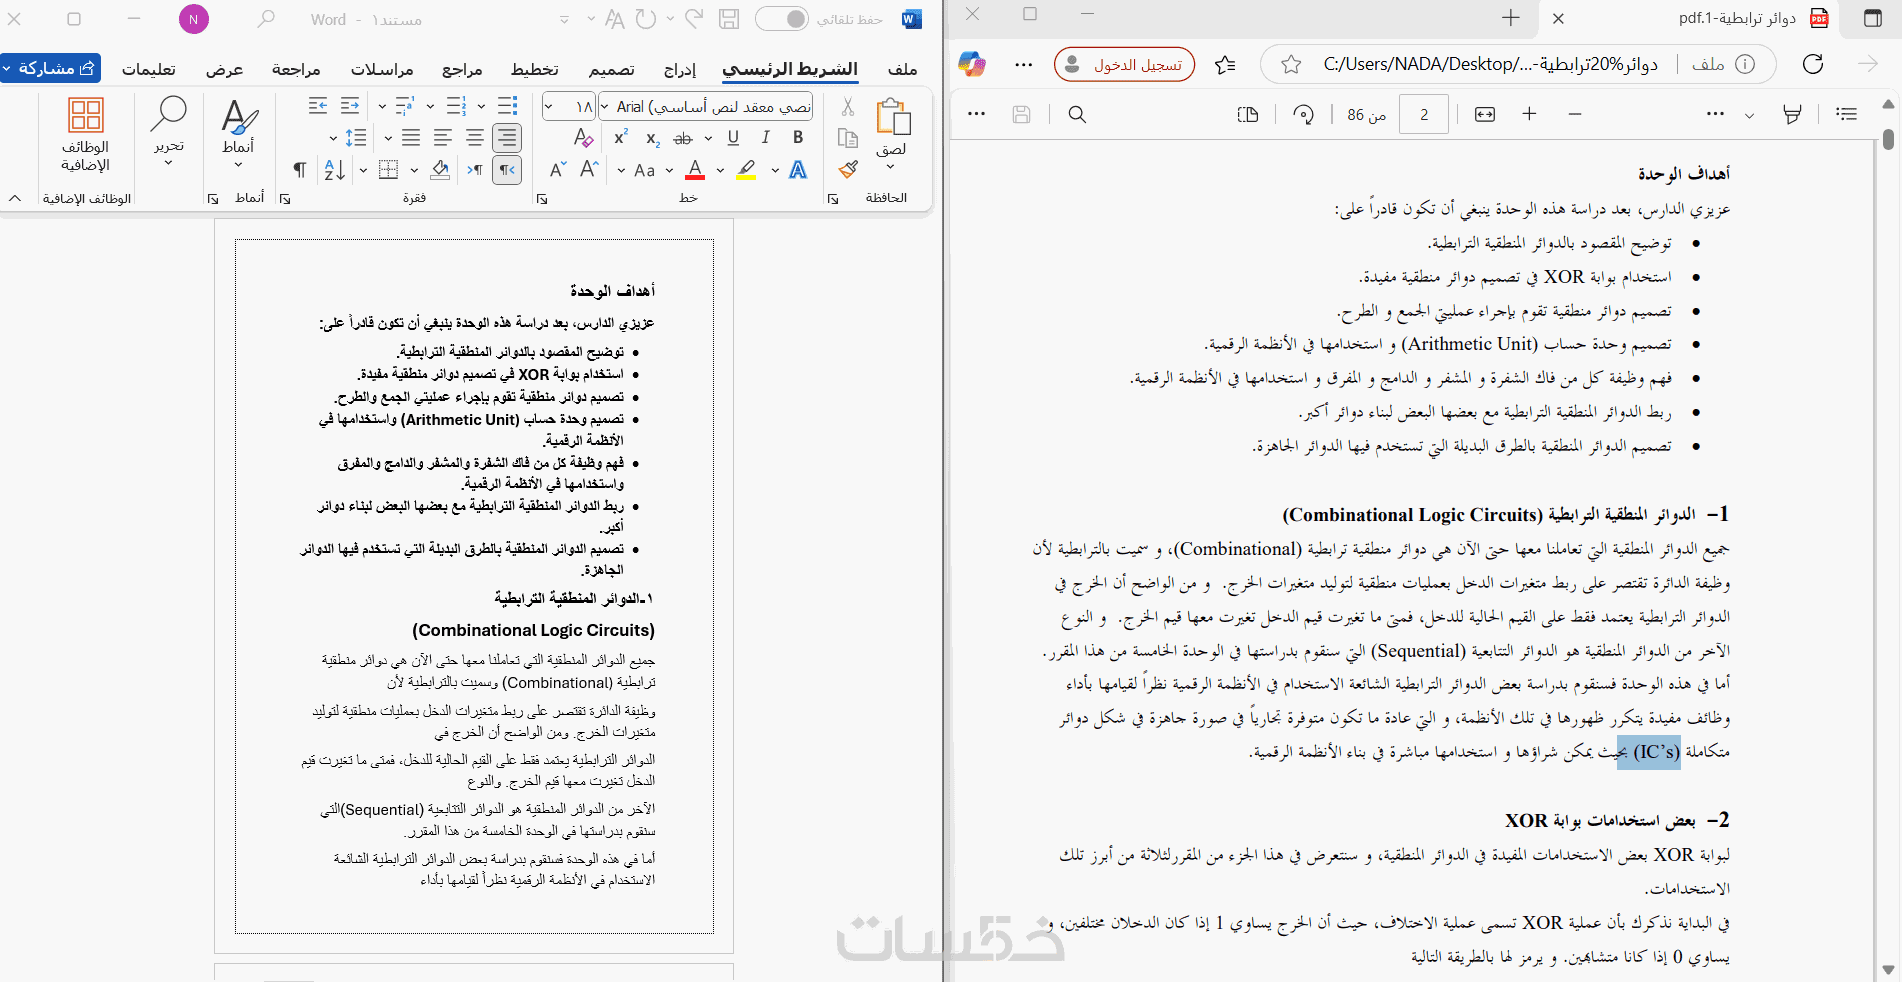The image size is (1902, 982).
Task: Click the Share (مشاركة) button
Action: (x=51, y=68)
